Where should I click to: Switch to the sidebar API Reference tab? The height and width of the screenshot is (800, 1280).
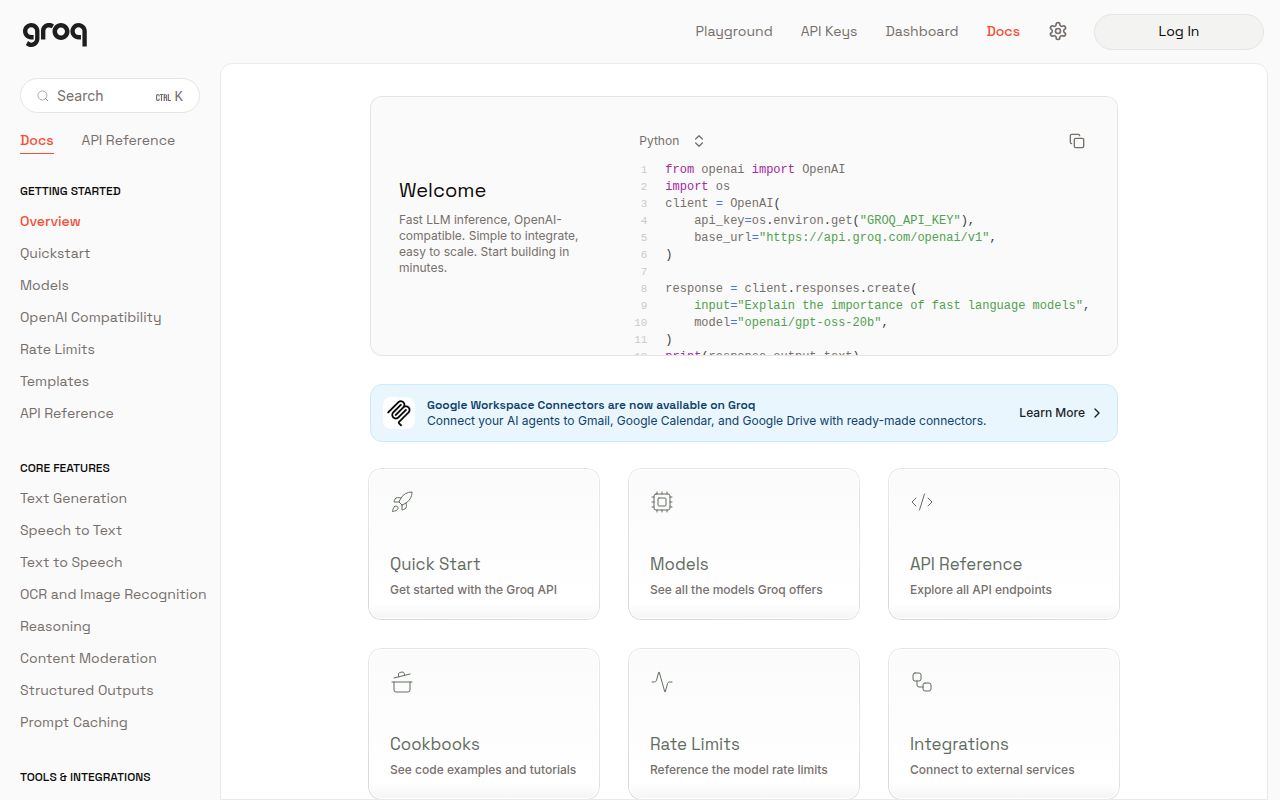pos(128,140)
